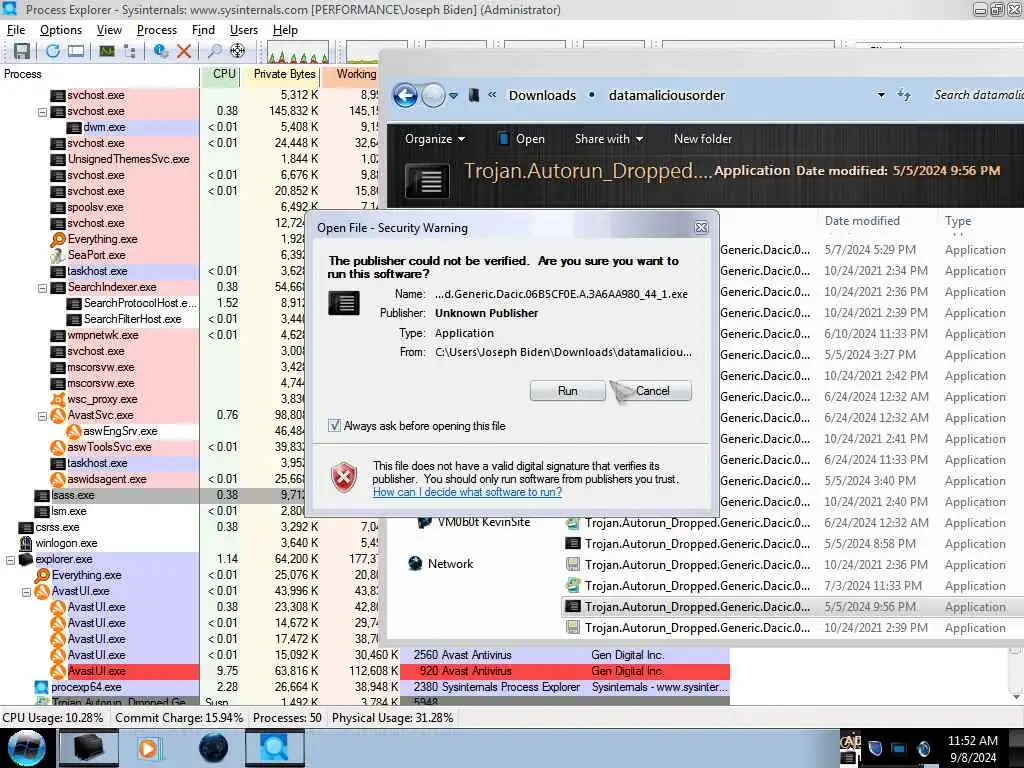Click the Search datamaliciousorder field
This screenshot has height=768, width=1024.
(977, 95)
